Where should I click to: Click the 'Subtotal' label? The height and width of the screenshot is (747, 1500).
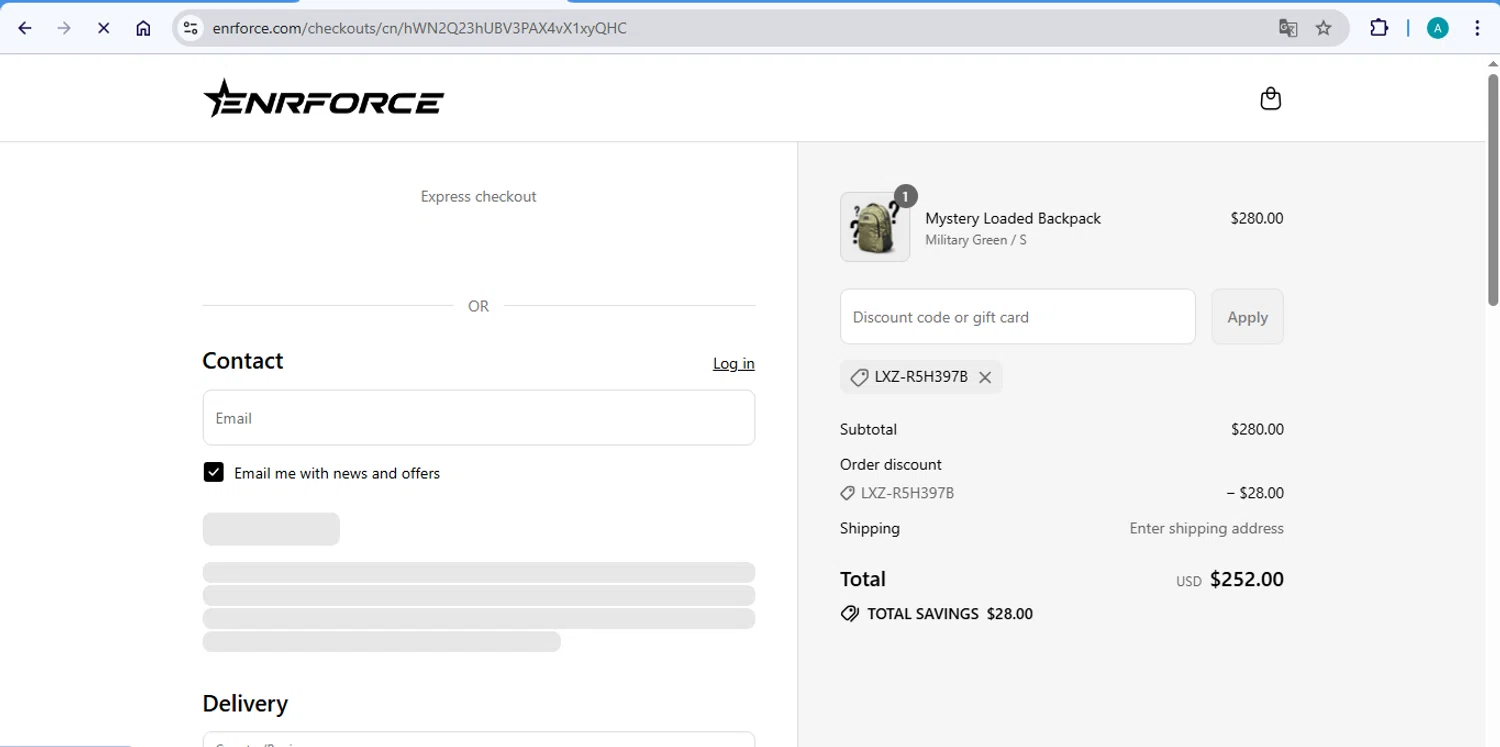tap(868, 429)
